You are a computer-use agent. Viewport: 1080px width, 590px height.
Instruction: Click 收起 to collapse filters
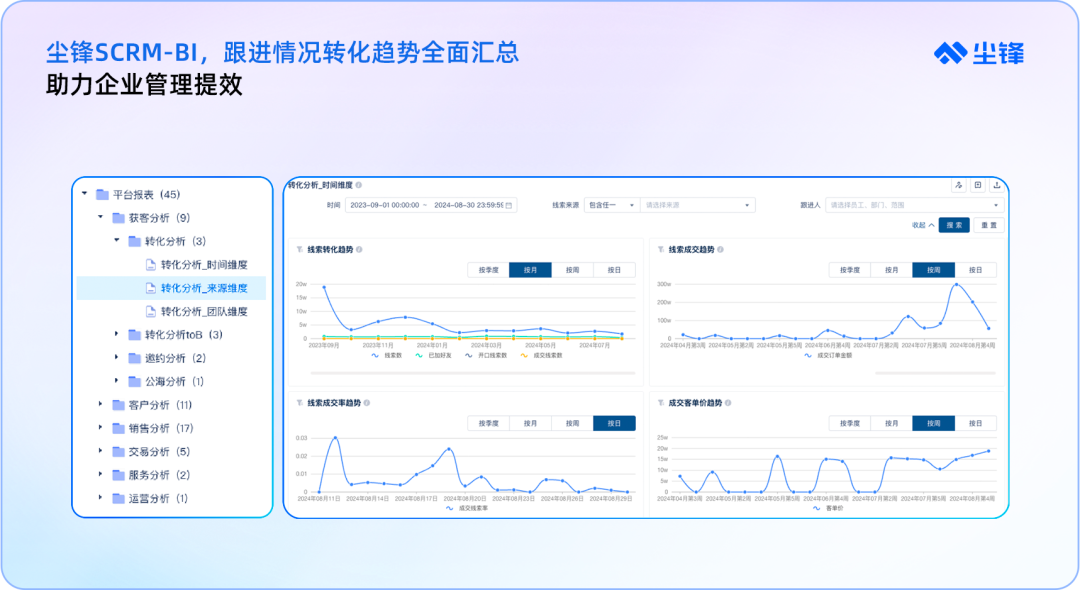coord(923,225)
